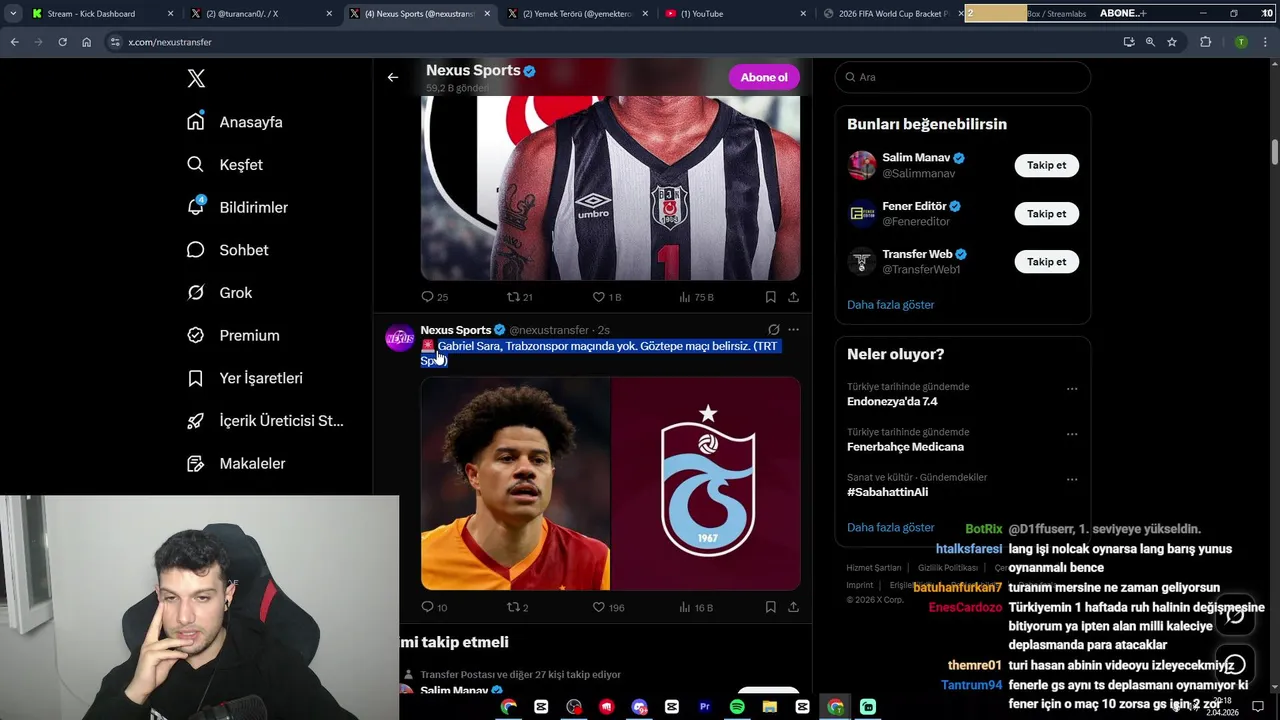Share the Beşiktaş jersey post

coord(794,297)
